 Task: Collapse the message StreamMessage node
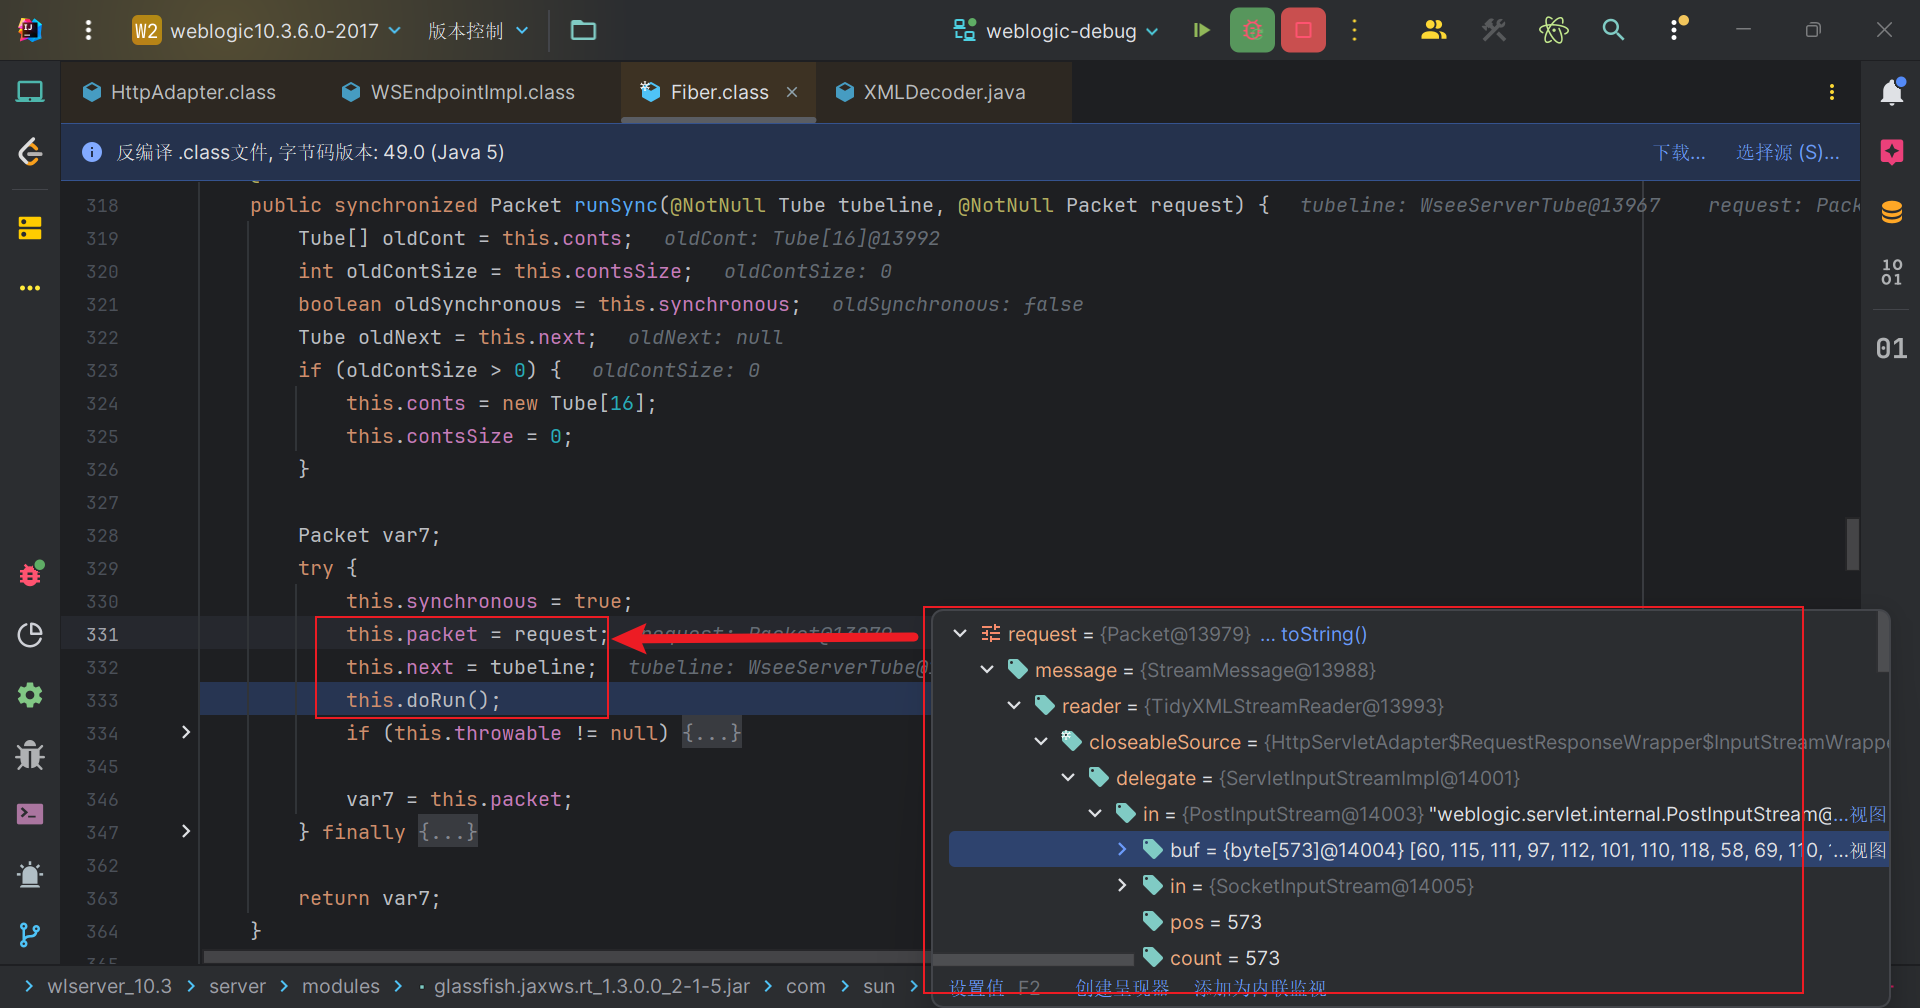[987, 669]
